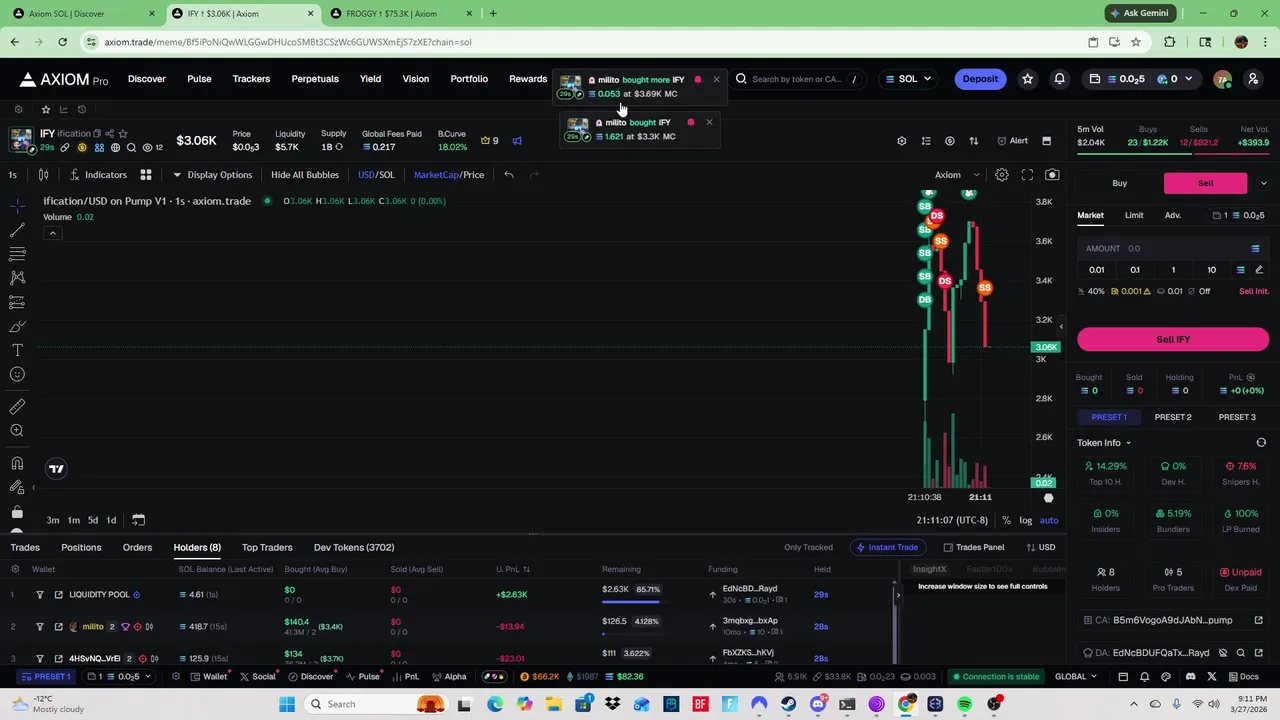Image resolution: width=1280 pixels, height=720 pixels.
Task: Open the megaphone icon next to crown
Action: [x=517, y=141]
